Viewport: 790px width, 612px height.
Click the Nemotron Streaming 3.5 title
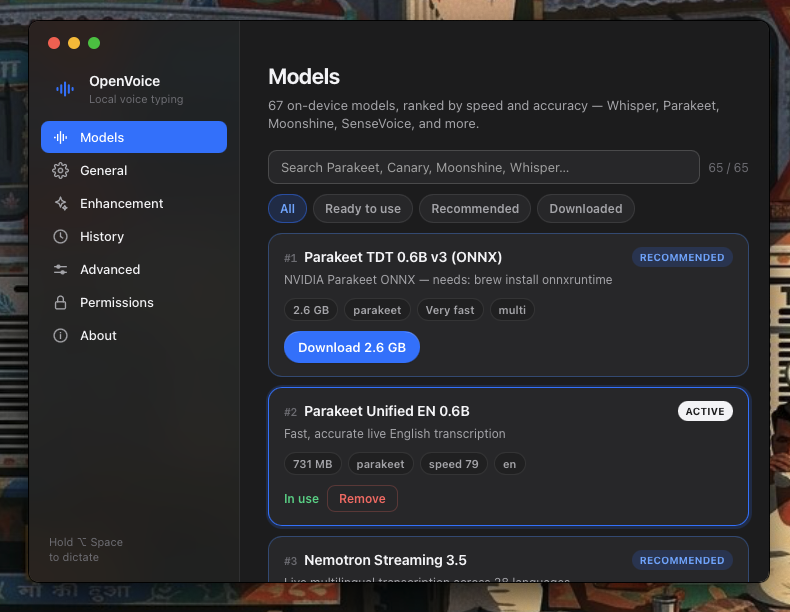pos(385,560)
